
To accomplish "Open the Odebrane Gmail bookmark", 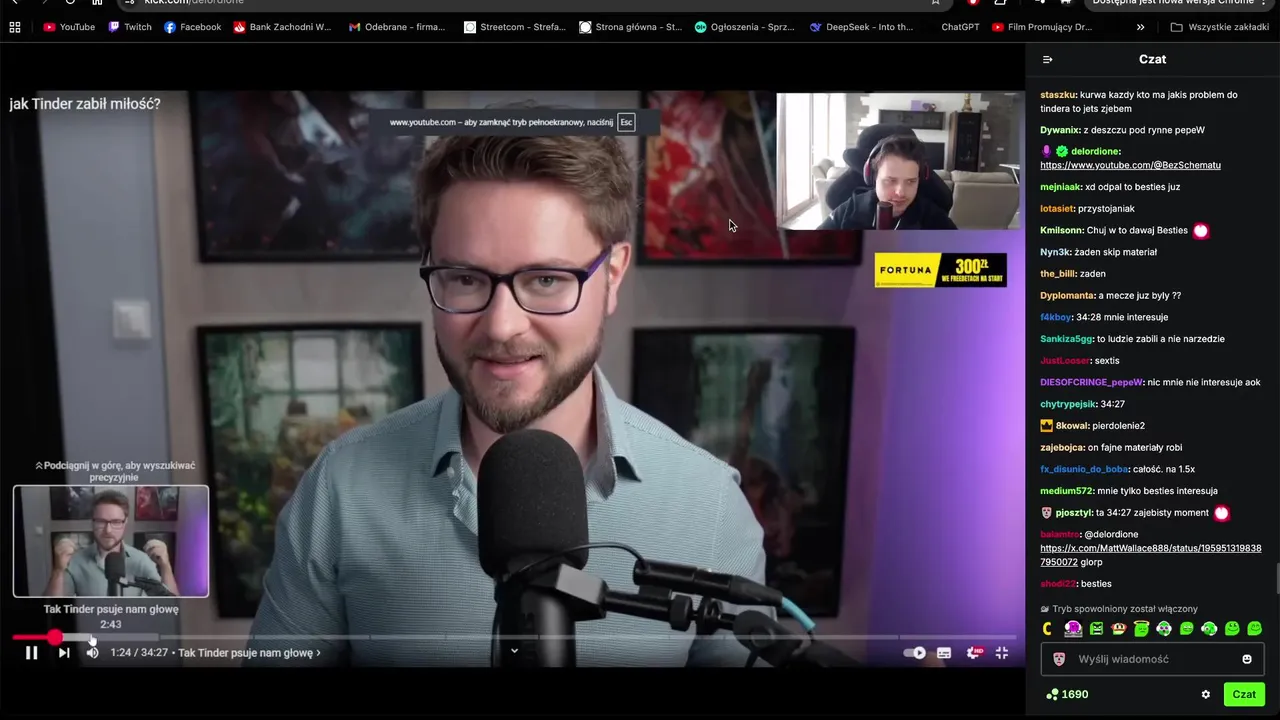I will (397, 27).
